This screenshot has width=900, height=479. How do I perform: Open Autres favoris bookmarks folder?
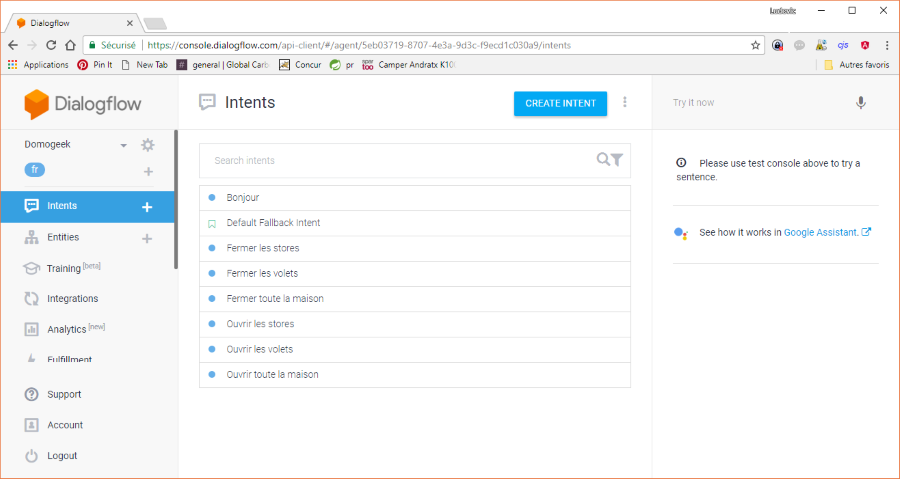(856, 65)
